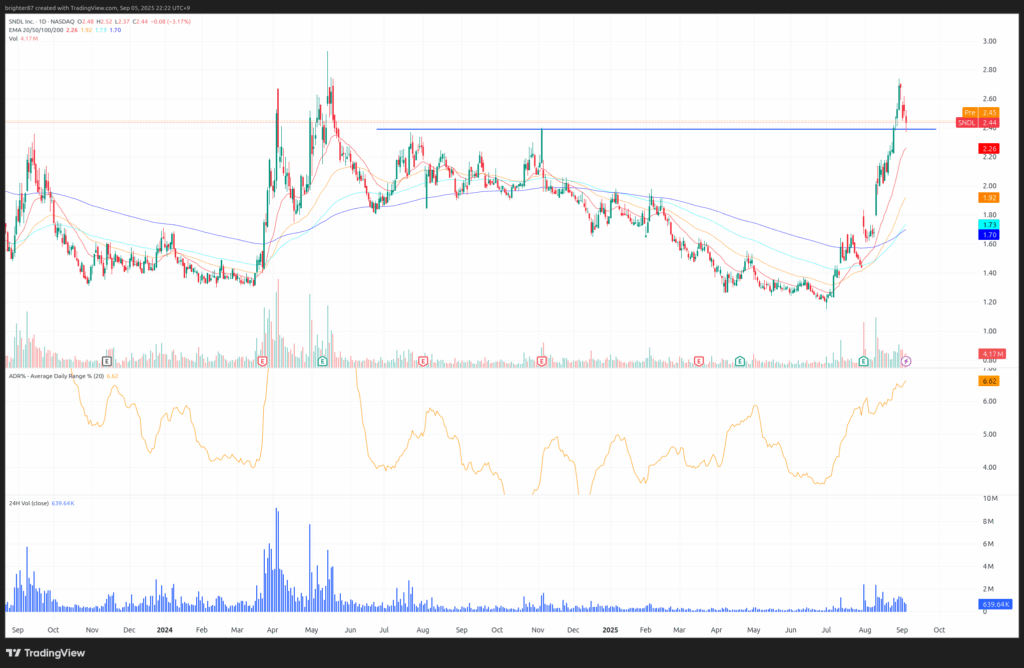Click the 2025 label on time axis
This screenshot has width=1024, height=668.
click(610, 630)
